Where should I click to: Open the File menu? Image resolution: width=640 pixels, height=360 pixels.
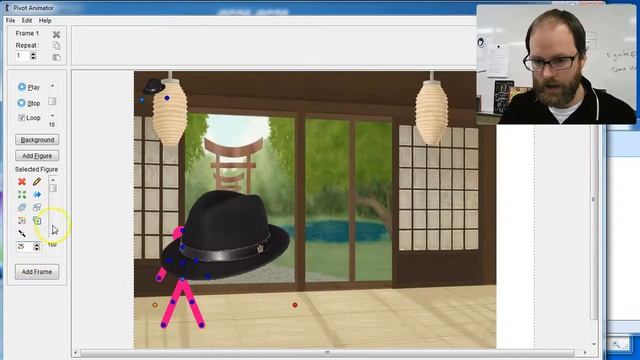pyautogui.click(x=10, y=20)
